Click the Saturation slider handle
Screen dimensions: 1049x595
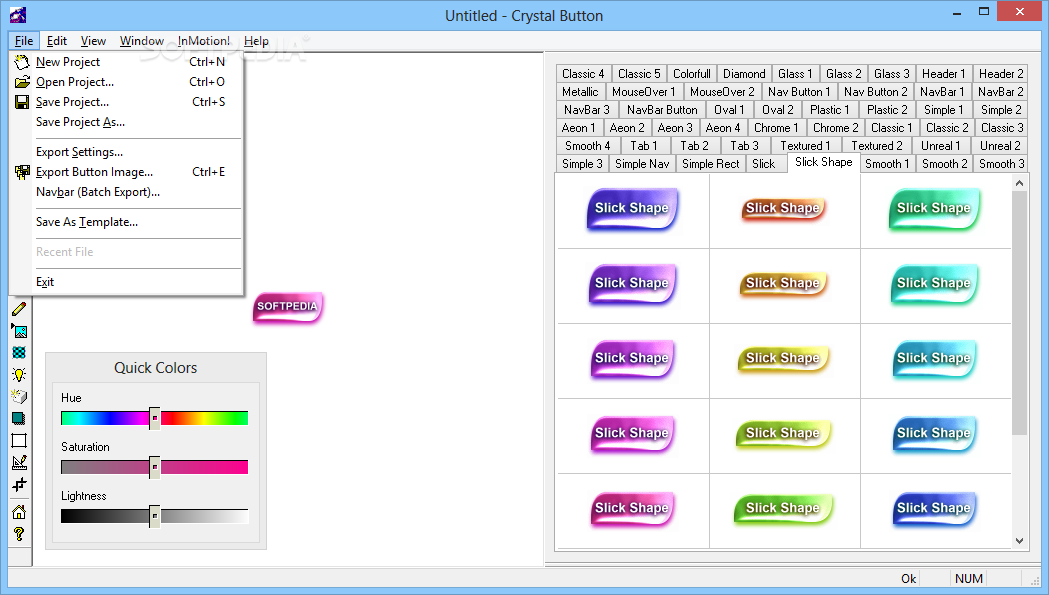coord(155,467)
